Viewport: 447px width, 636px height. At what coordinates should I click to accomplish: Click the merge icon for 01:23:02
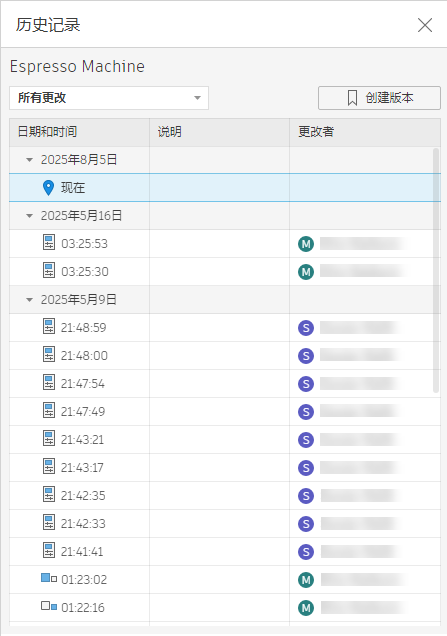pyautogui.click(x=49, y=578)
